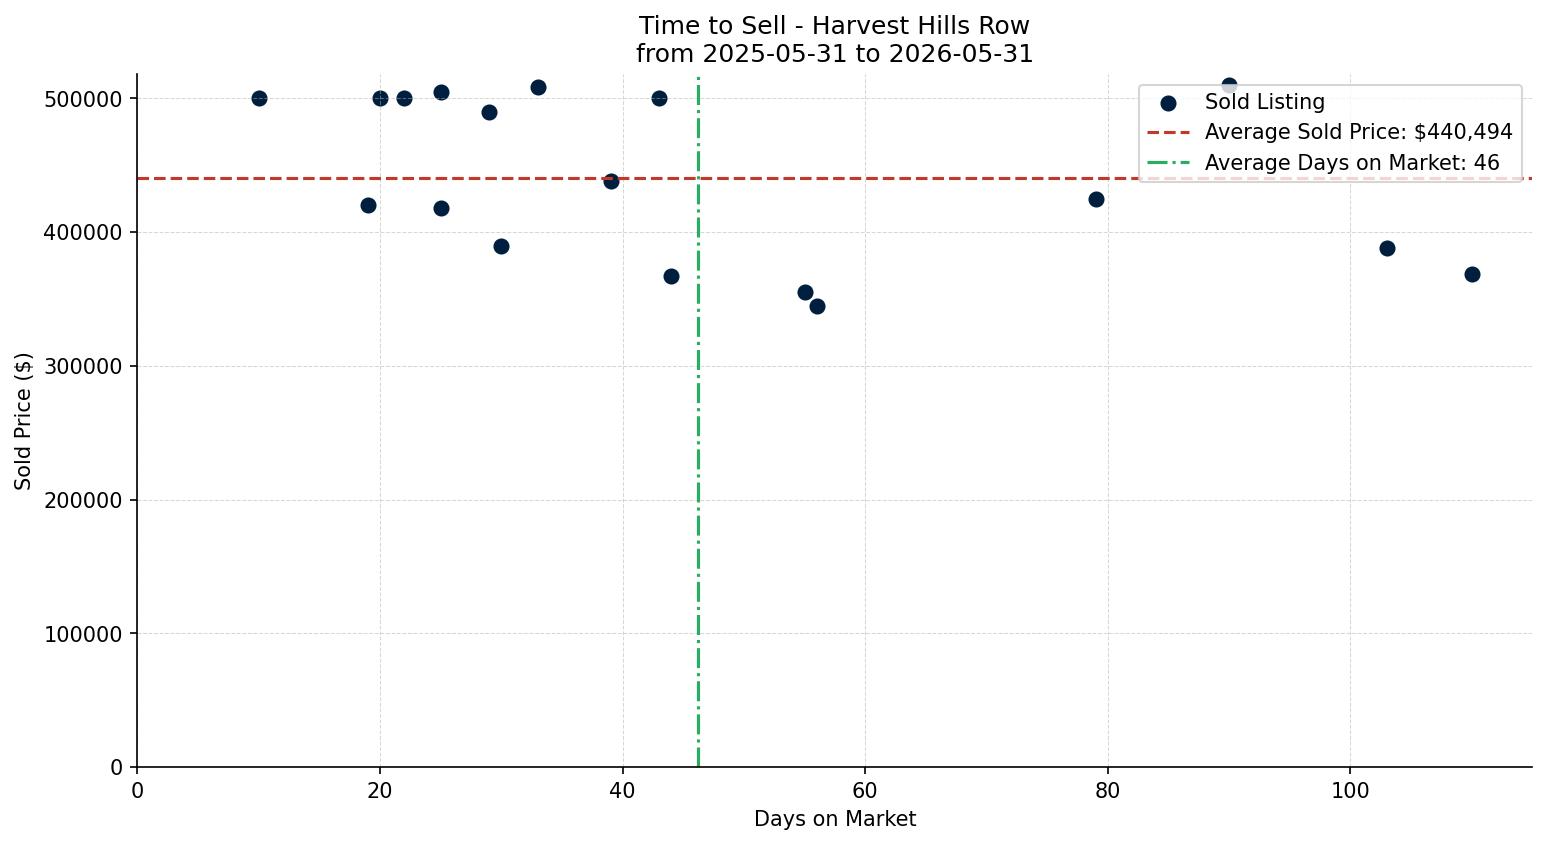Image resolution: width=1547 pixels, height=845 pixels.
Task: Select the data point at 44 days
Action: coord(671,276)
